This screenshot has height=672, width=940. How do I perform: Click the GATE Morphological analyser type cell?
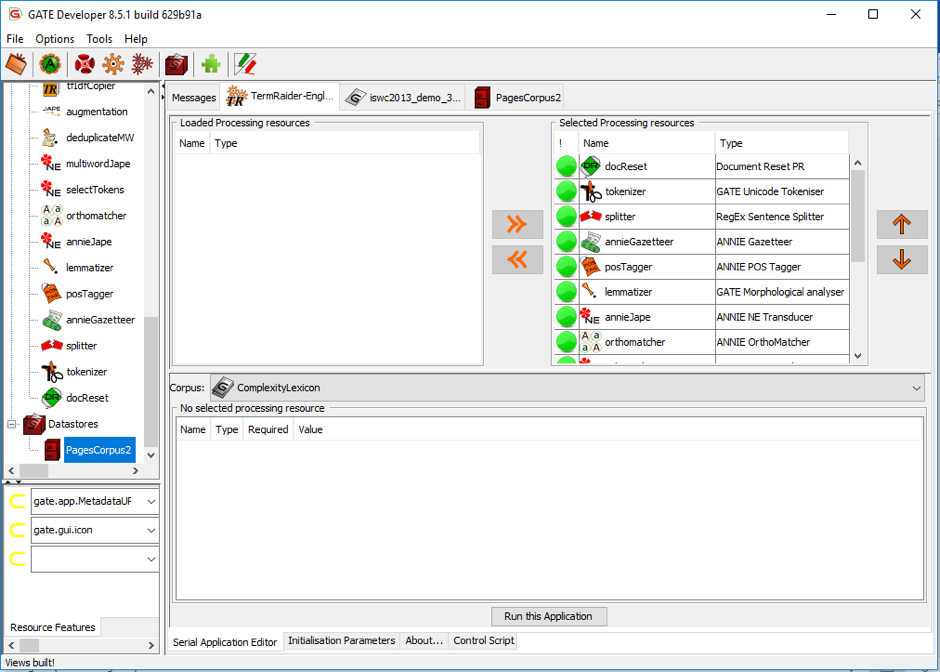click(781, 292)
